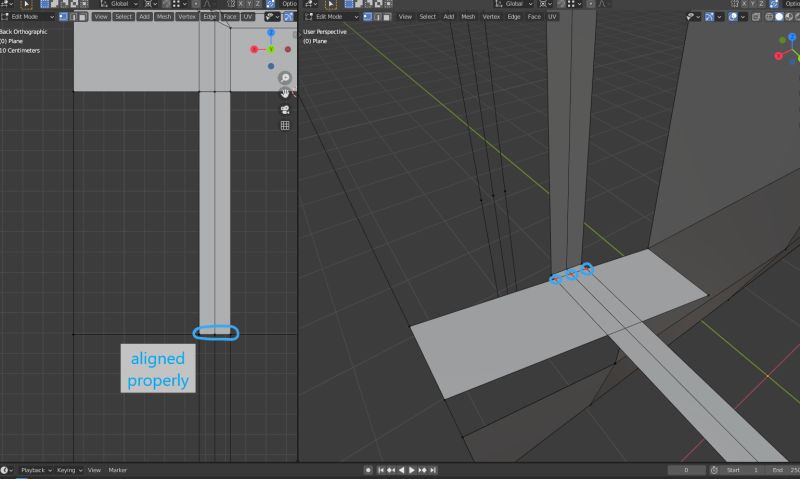Open Playback dropdown in timeline

(x=36, y=470)
